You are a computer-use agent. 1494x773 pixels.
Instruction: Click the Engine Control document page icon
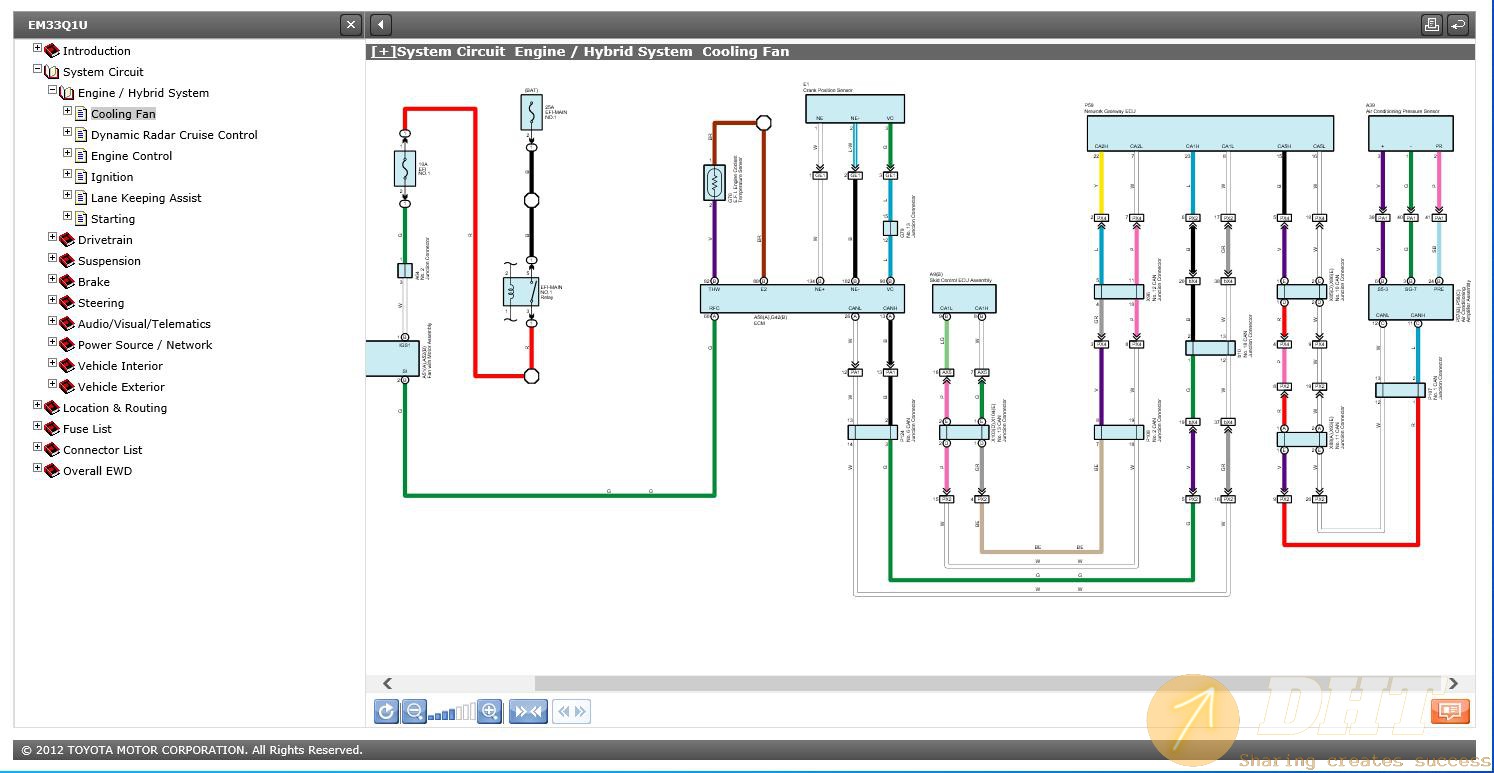pos(81,156)
